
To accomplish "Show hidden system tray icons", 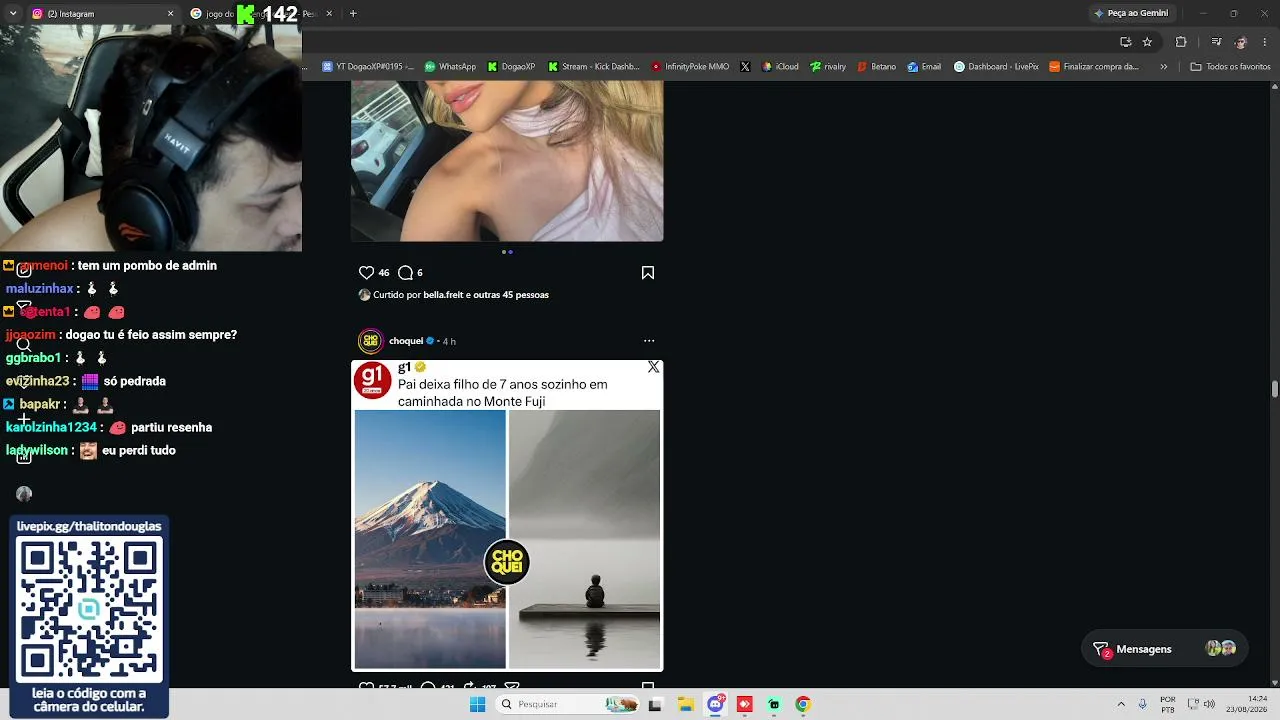I will [1121, 704].
